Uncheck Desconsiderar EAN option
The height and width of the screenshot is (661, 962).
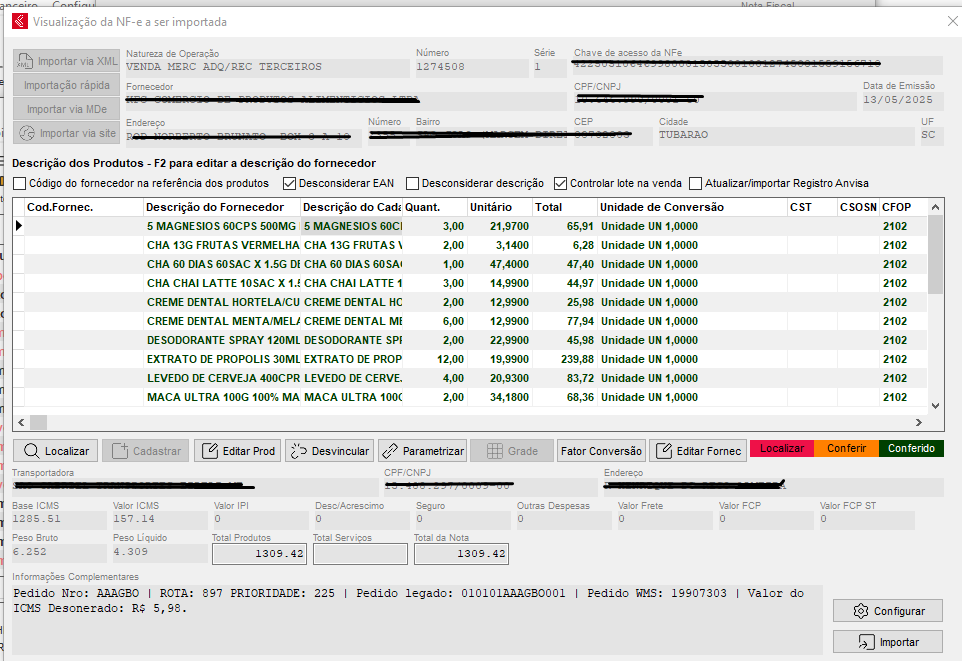290,183
